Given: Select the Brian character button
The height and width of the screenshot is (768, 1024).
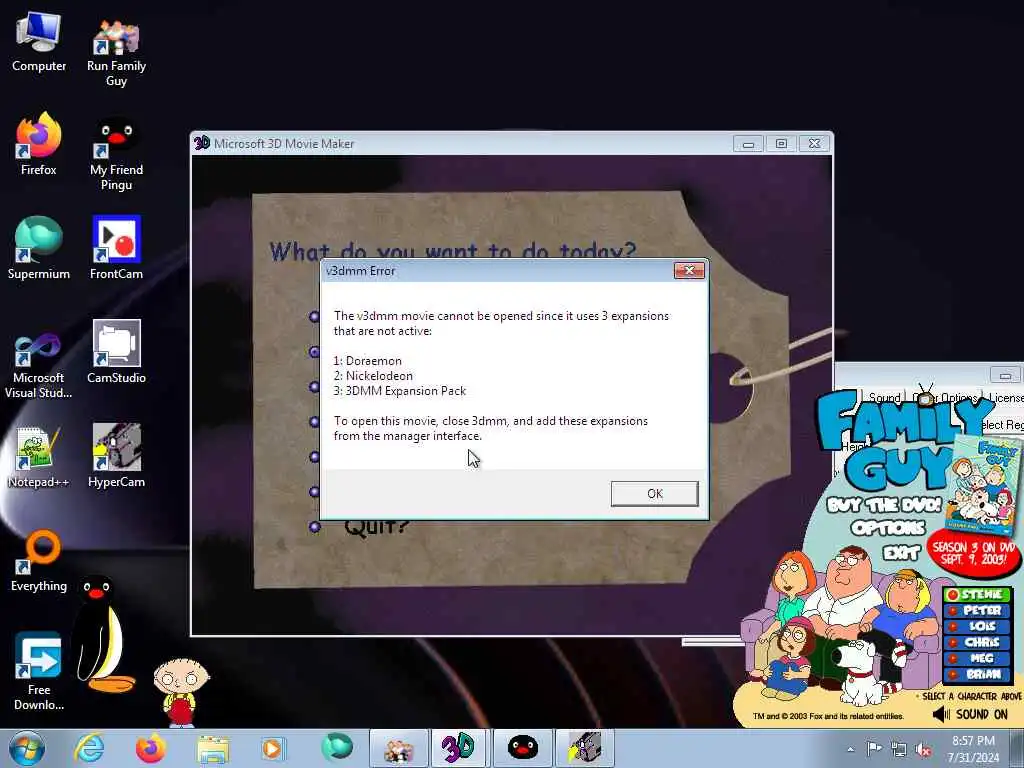Looking at the screenshot, I should 977,674.
